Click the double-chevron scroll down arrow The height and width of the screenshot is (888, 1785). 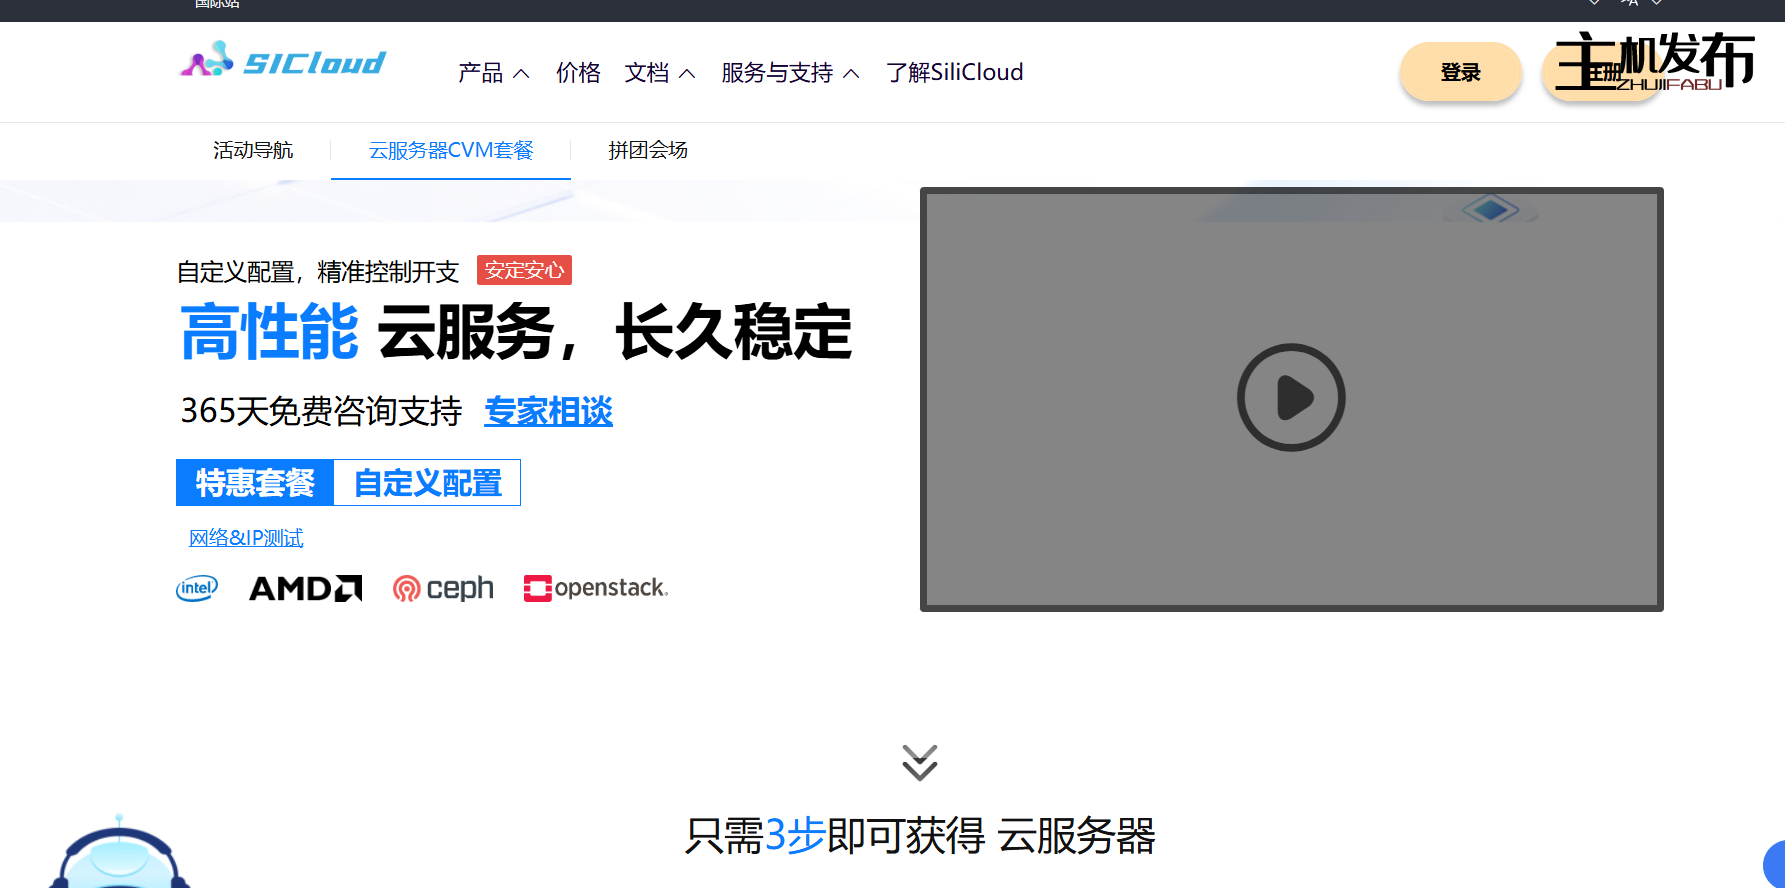coord(919,762)
